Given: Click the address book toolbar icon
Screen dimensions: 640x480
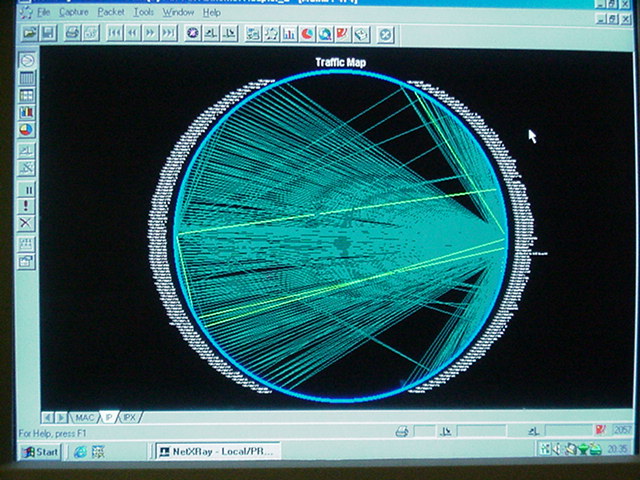Looking at the screenshot, I should (362, 35).
